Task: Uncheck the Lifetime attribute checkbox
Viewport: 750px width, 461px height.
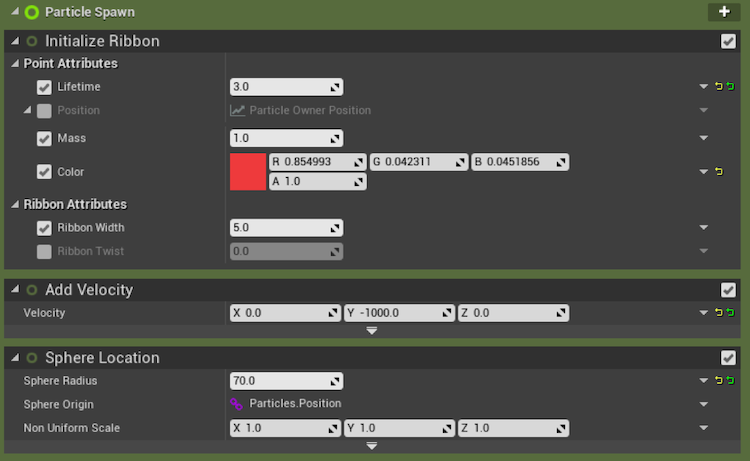Action: [44, 87]
